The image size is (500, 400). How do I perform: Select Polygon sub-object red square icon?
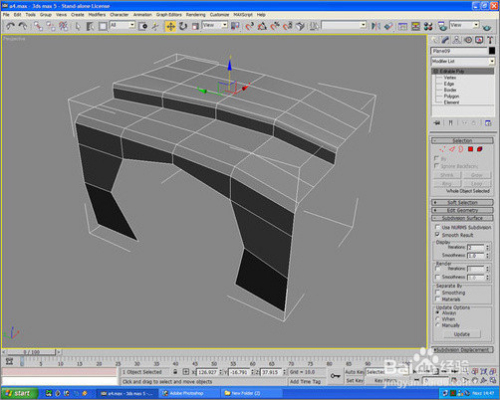pos(470,149)
